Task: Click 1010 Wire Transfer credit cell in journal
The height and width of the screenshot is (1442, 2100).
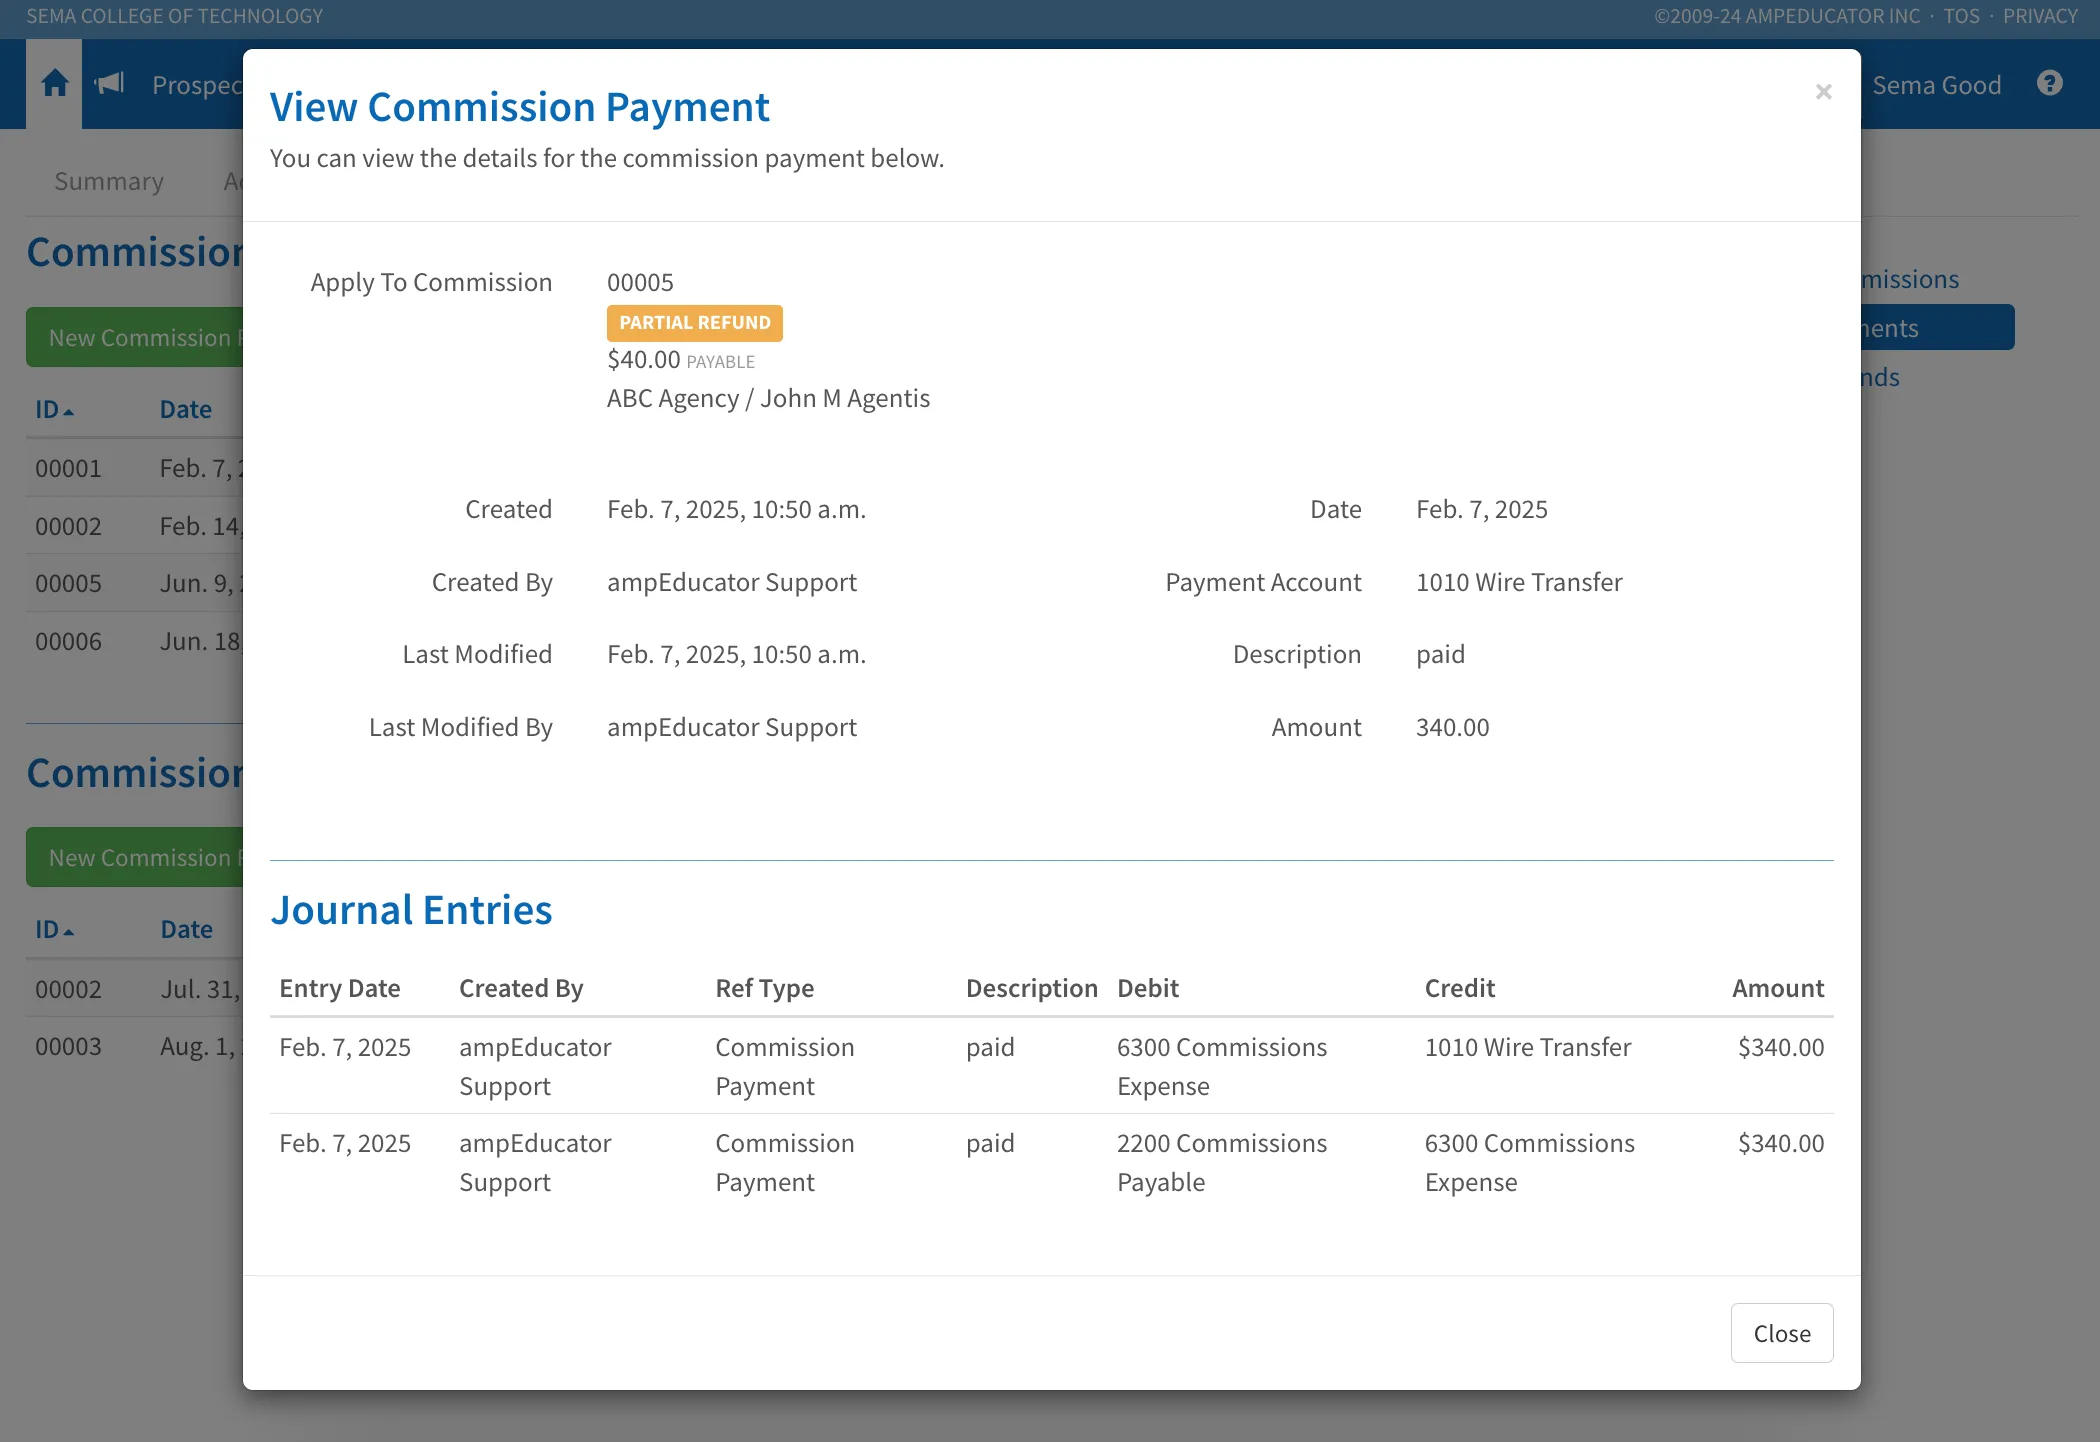Action: coord(1527,1047)
